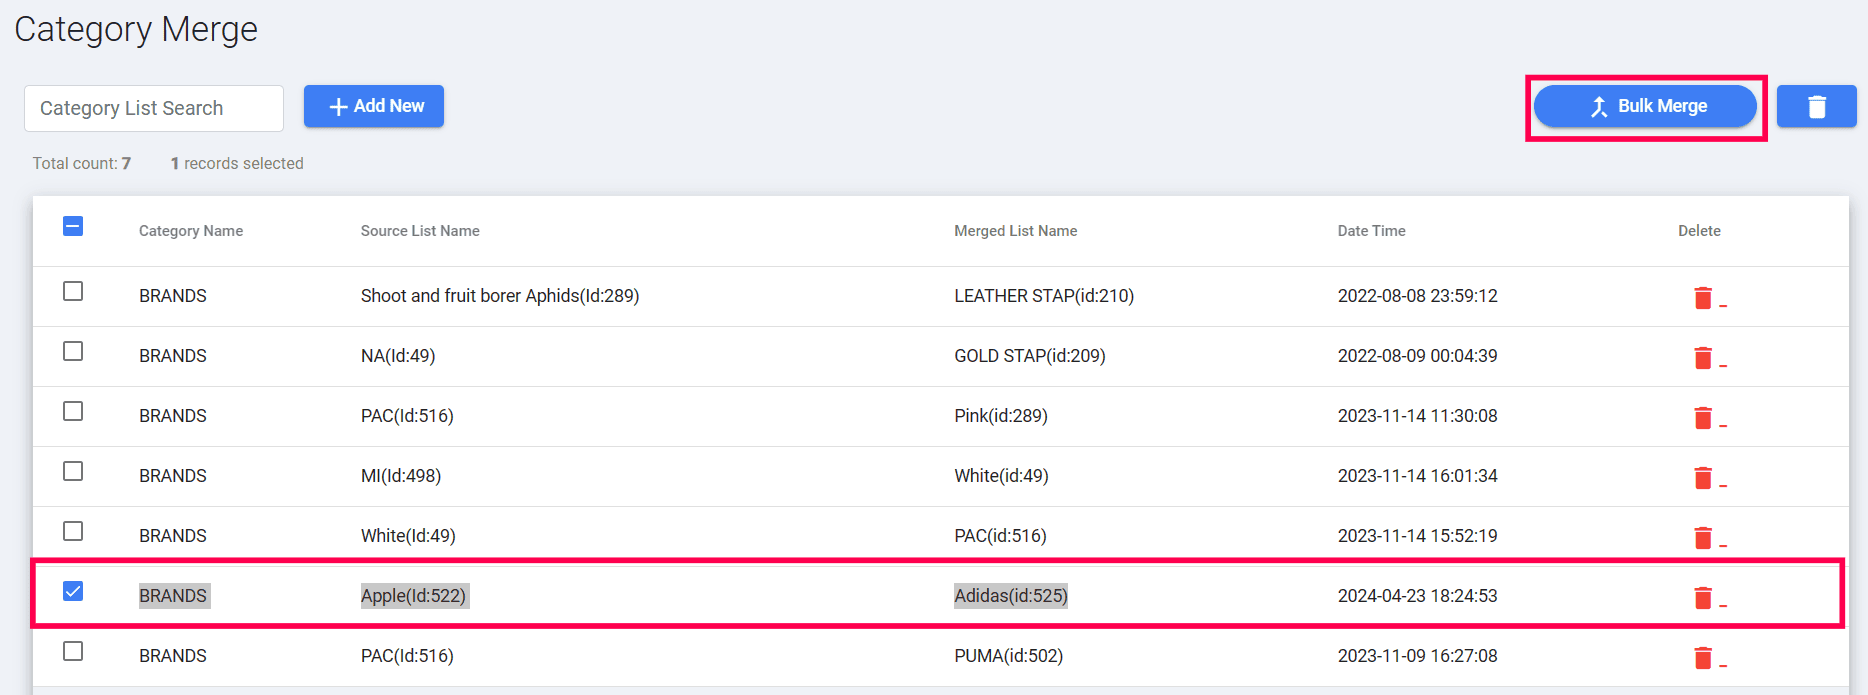Delete the row dated 2023-11-14 15:52:19
This screenshot has height=695, width=1868.
(x=1703, y=537)
